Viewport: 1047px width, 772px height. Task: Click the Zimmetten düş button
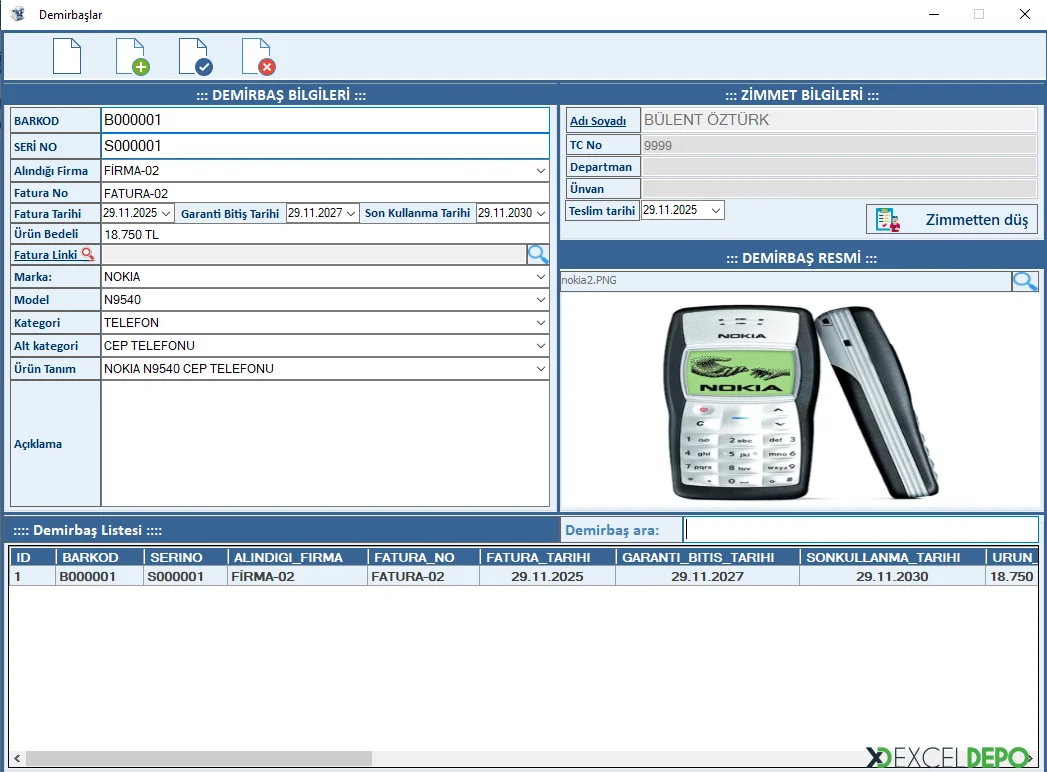[x=951, y=219]
